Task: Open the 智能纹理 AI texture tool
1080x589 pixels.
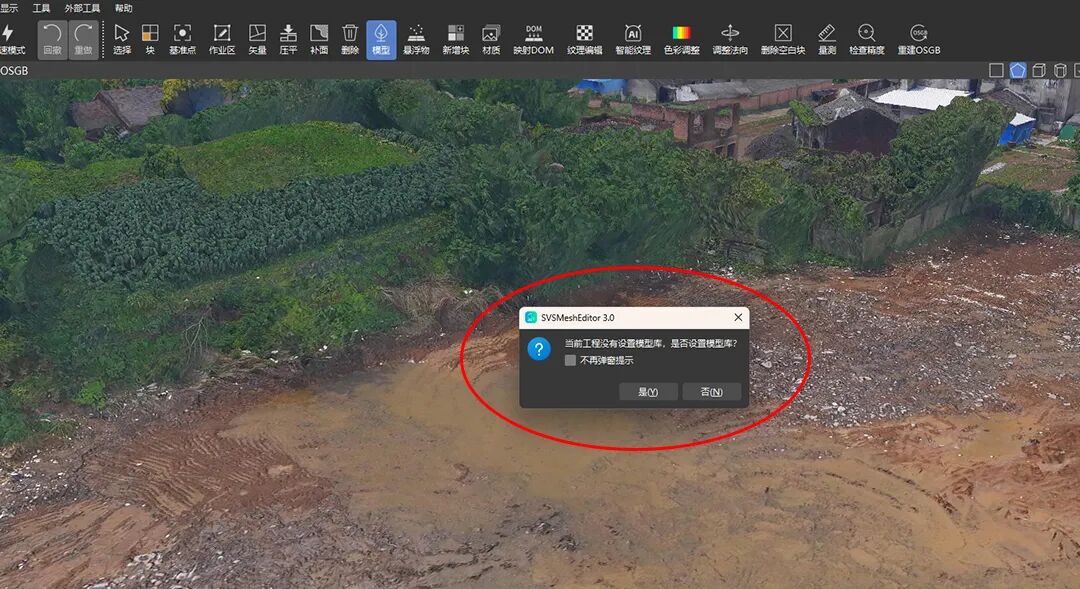Action: 632,39
